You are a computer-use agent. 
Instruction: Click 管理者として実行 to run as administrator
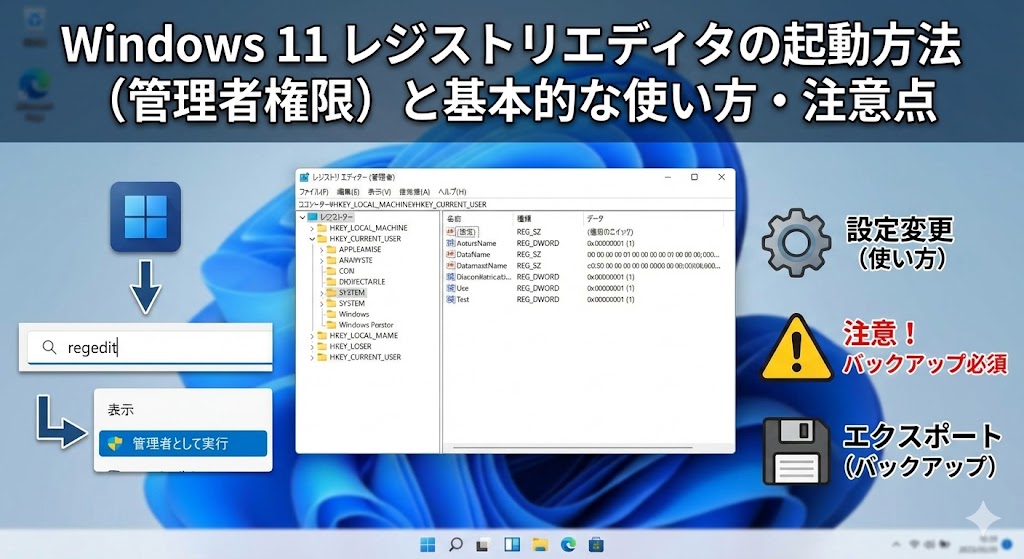click(x=183, y=443)
